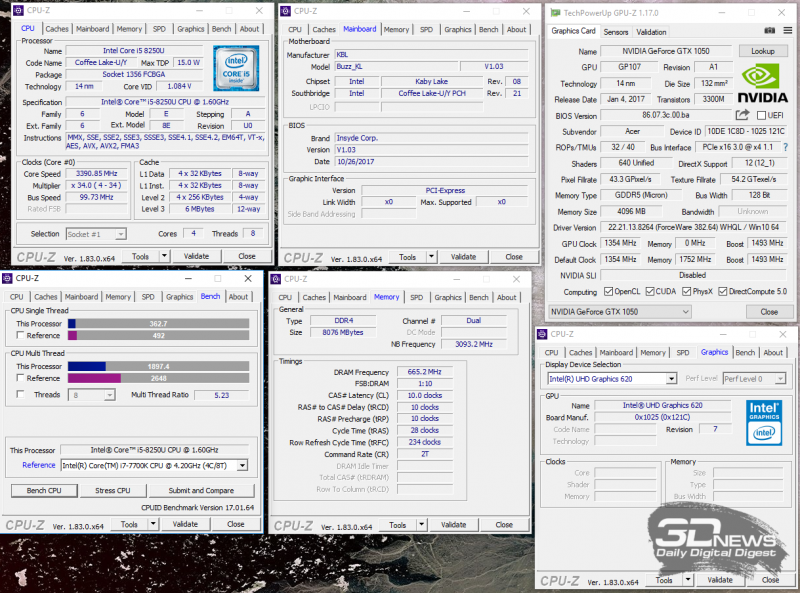Click the GPU-Z title bar icon
Viewport: 800px width, 593px height.
[x=555, y=13]
